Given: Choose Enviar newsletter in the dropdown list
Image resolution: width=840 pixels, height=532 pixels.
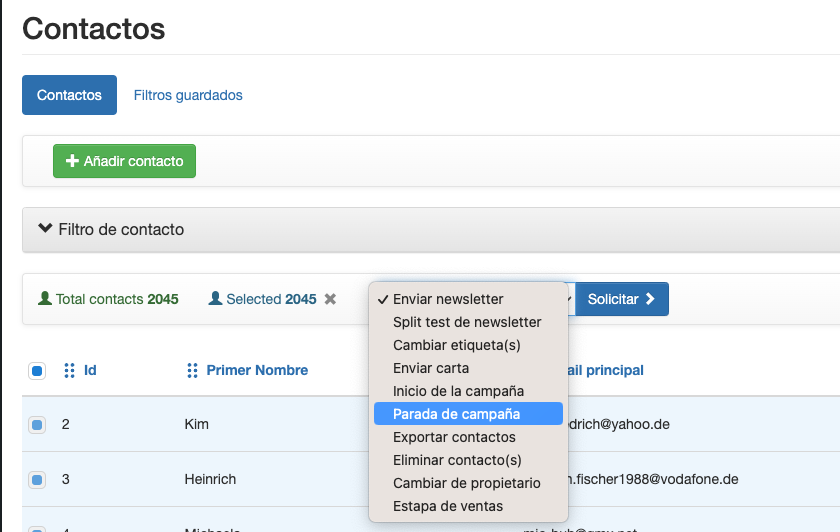Looking at the screenshot, I should pyautogui.click(x=448, y=299).
